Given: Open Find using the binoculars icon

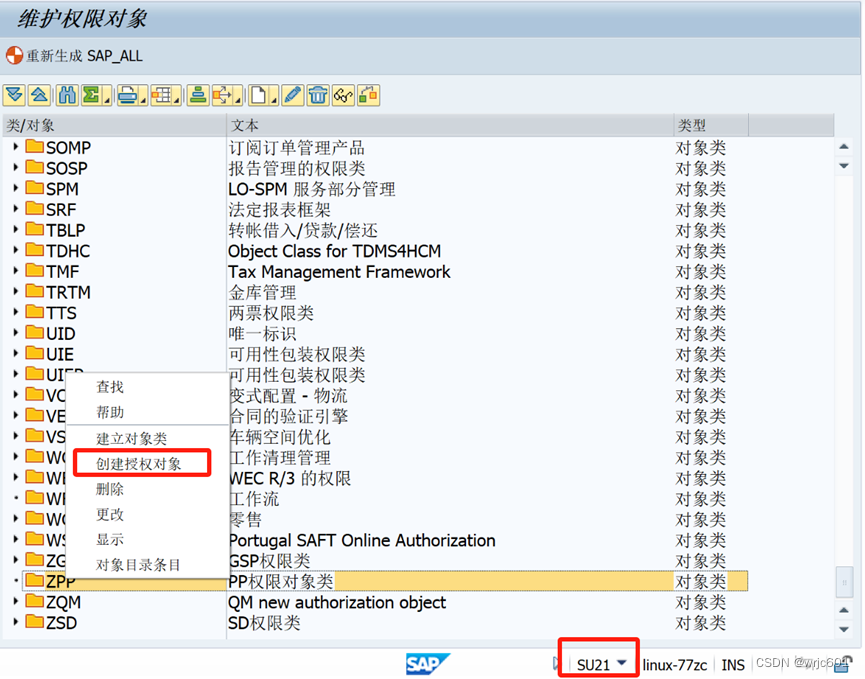Looking at the screenshot, I should point(67,95).
